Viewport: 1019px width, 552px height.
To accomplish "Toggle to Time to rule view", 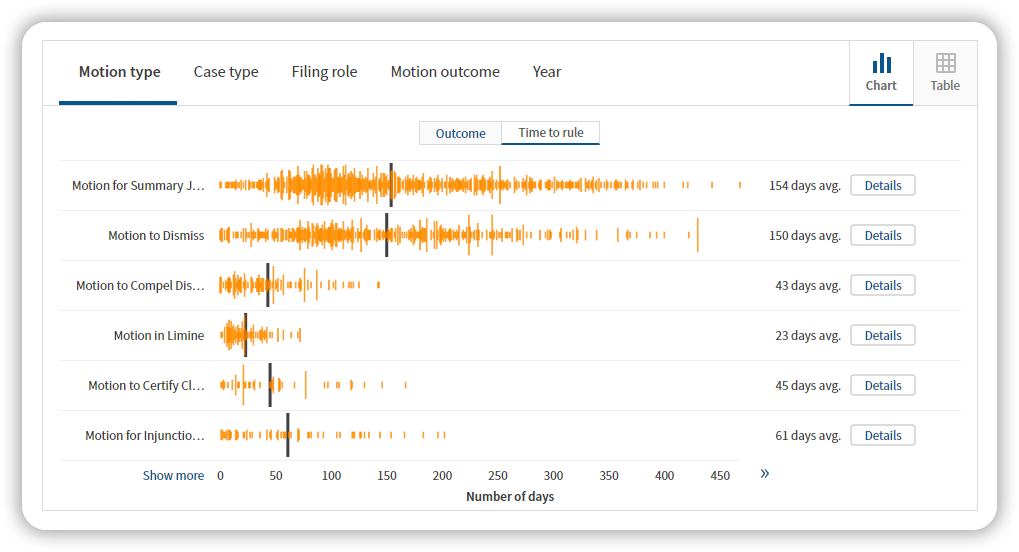I will click(551, 133).
